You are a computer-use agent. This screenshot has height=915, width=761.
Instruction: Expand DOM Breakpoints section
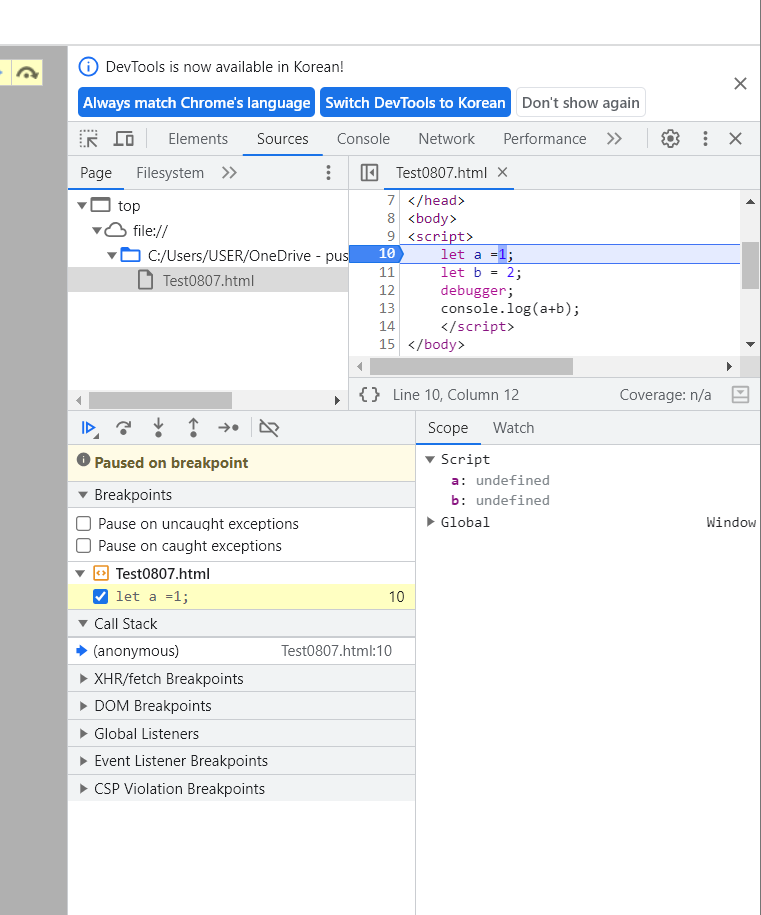(83, 706)
